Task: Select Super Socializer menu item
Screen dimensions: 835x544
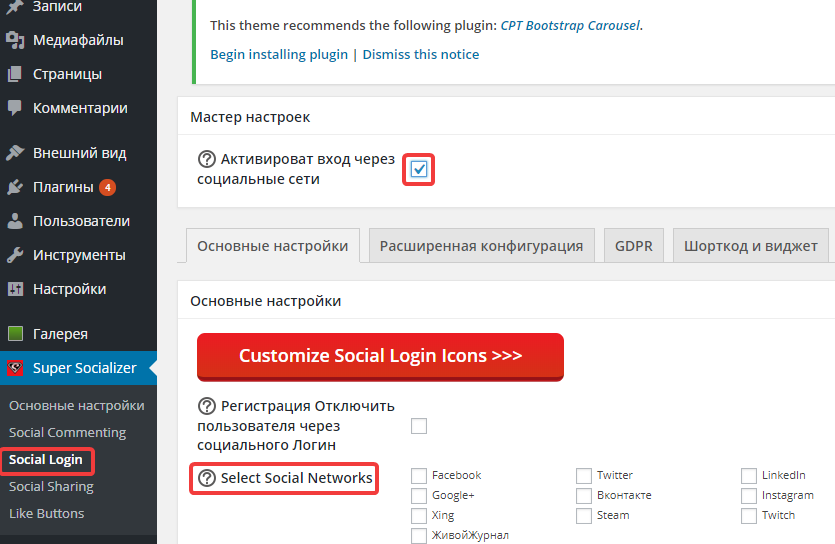Action: (x=78, y=368)
